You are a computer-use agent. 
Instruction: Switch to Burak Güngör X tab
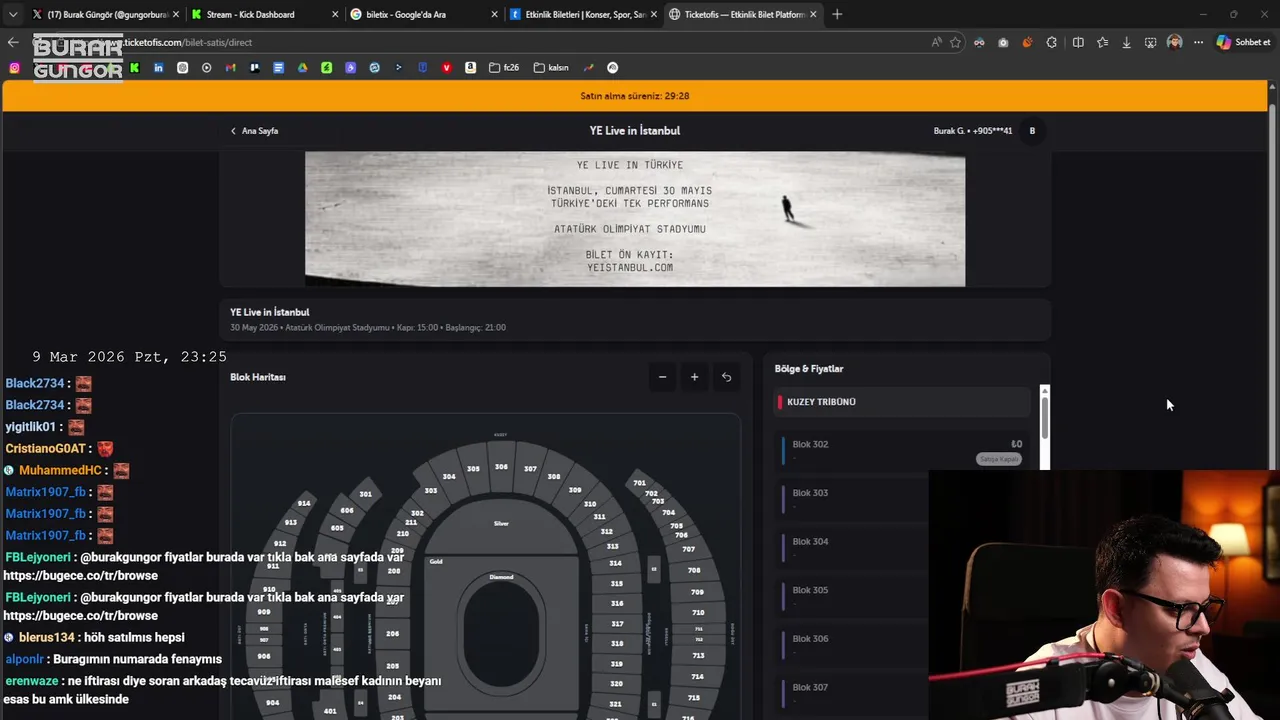(x=105, y=14)
